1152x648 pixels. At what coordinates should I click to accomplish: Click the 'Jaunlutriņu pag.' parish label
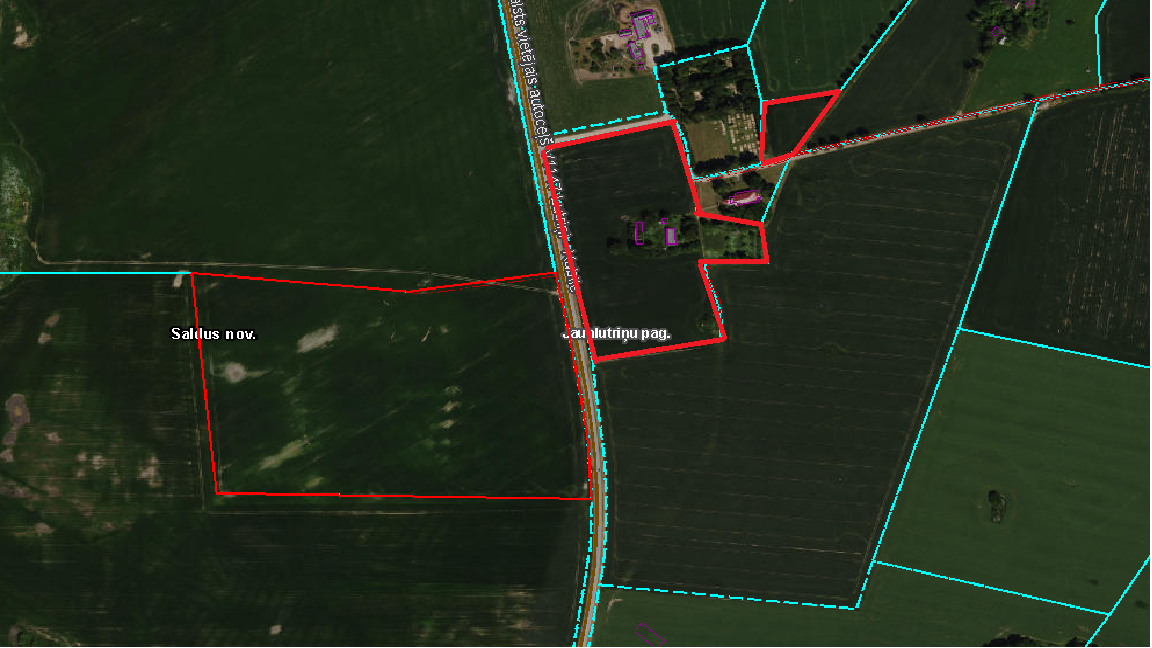point(617,333)
